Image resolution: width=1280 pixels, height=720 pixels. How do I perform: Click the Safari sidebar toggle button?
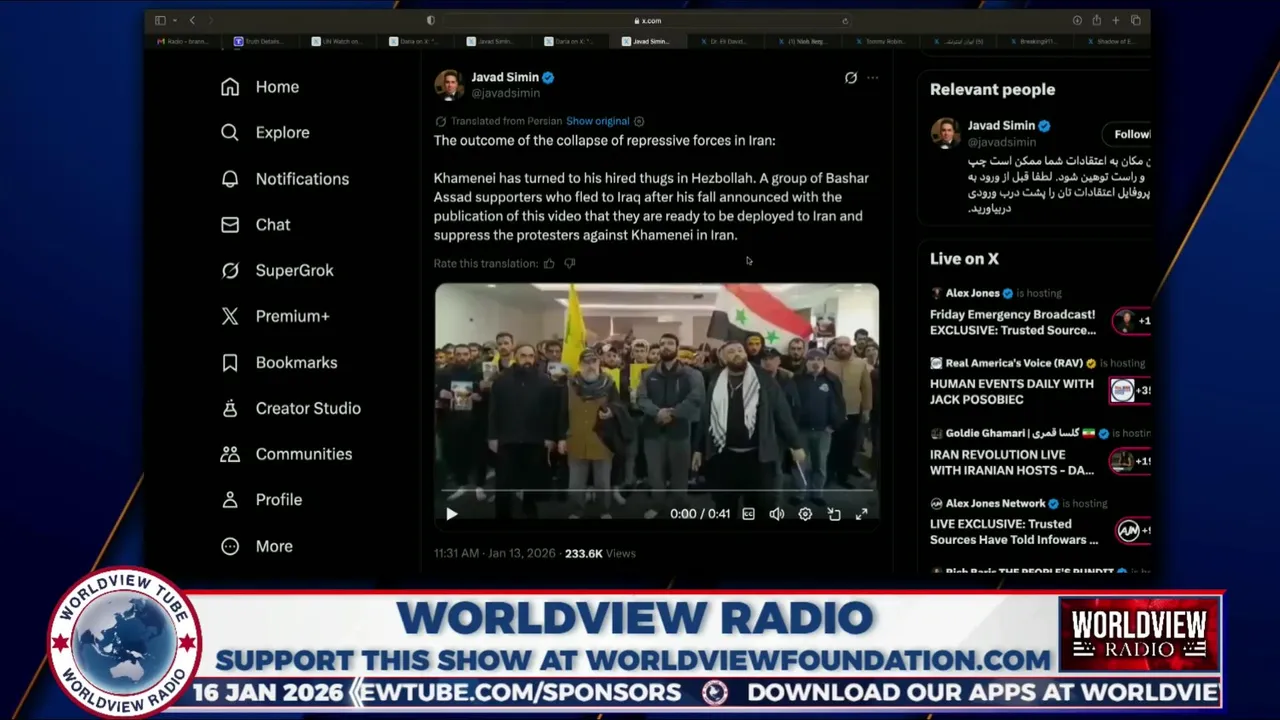(160, 20)
